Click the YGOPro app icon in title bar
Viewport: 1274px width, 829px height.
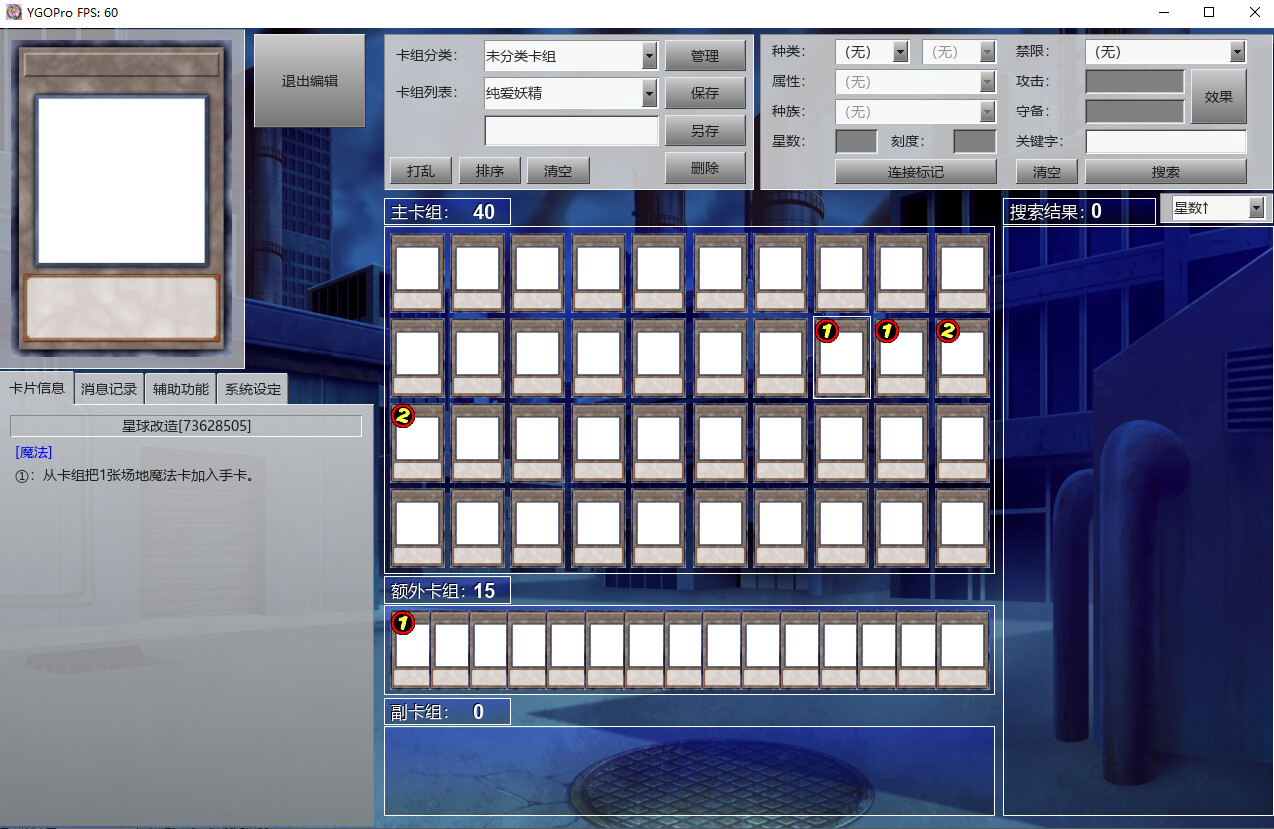13,12
